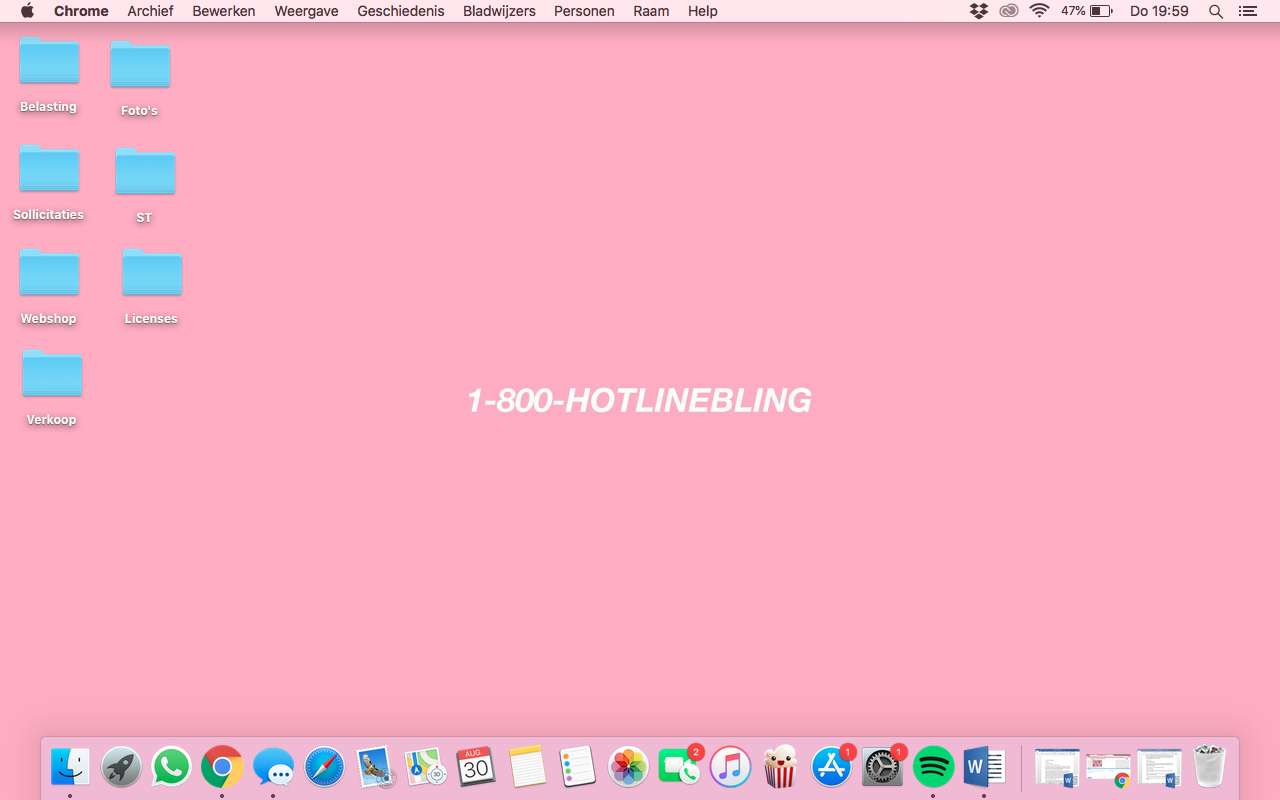This screenshot has width=1280, height=800.
Task: Open the yellow Notes app in Dock
Action: (527, 767)
